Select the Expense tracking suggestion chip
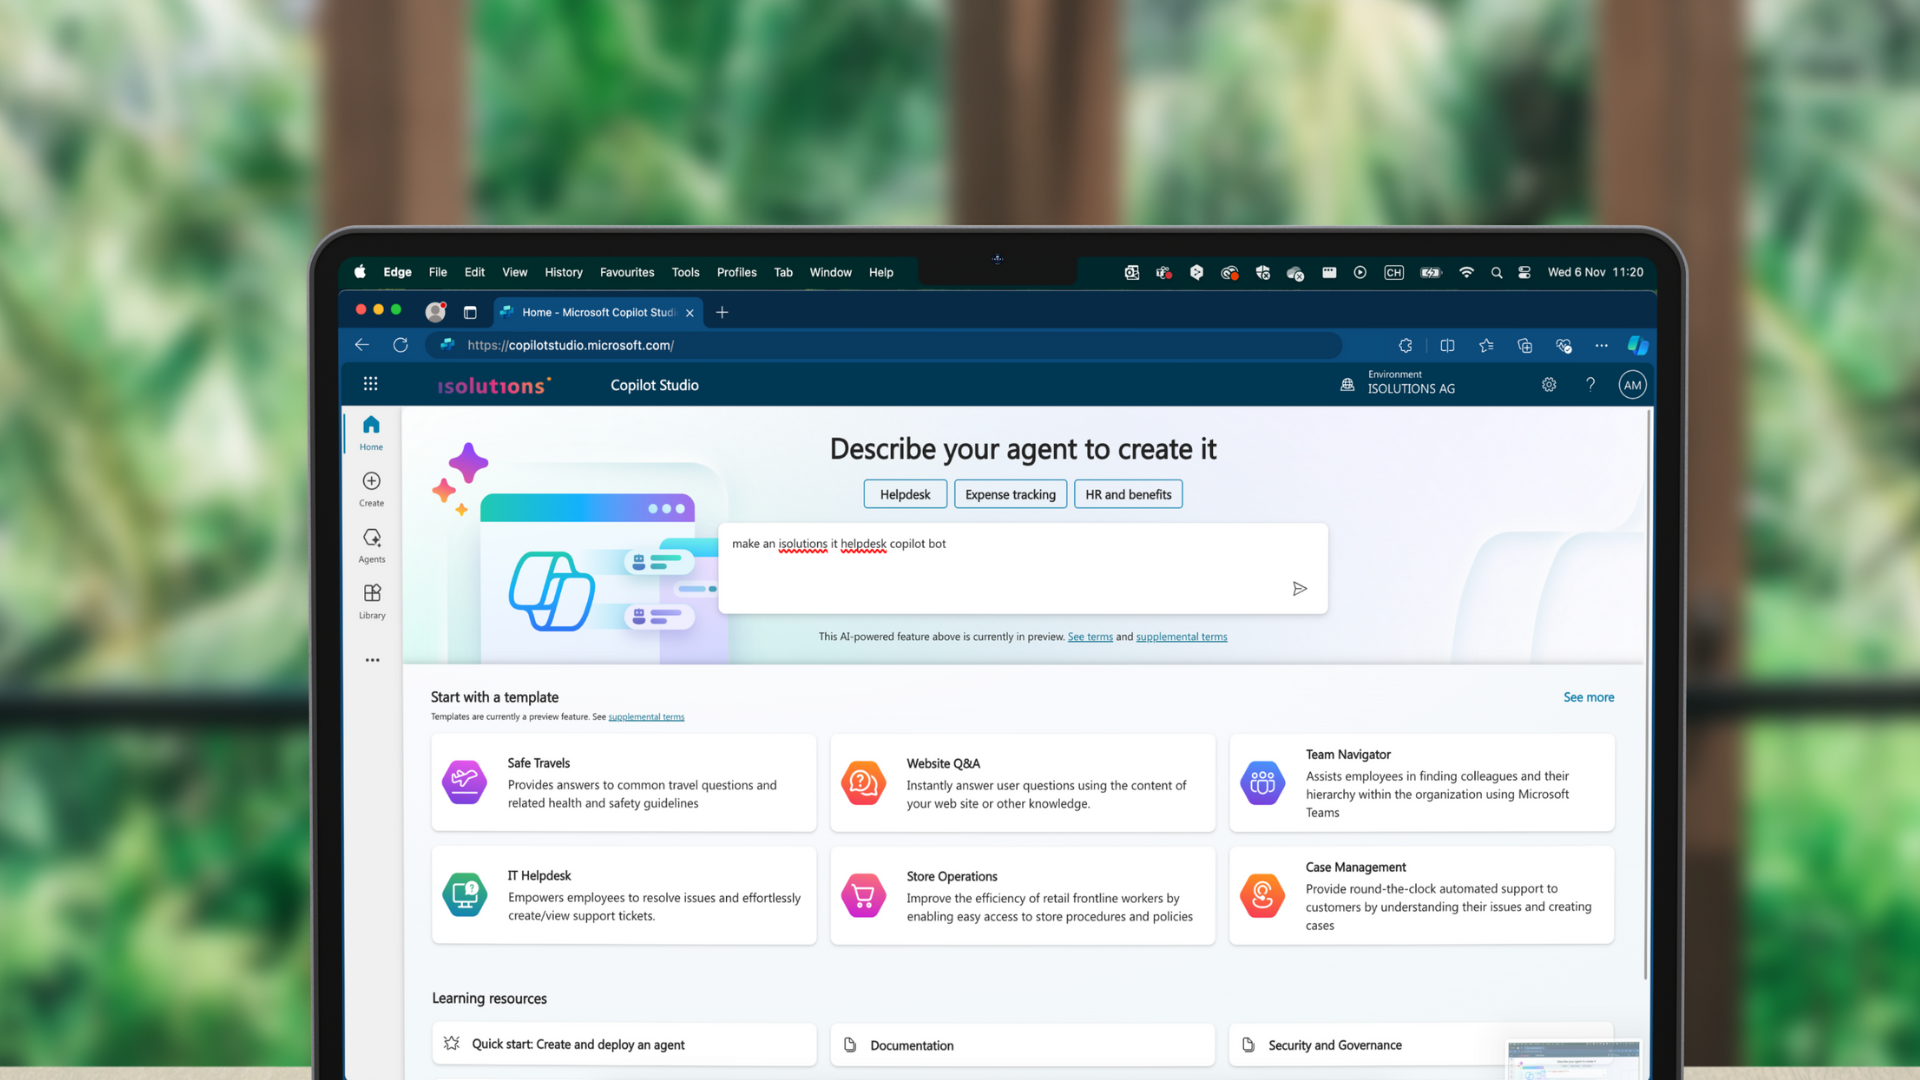 (1010, 494)
